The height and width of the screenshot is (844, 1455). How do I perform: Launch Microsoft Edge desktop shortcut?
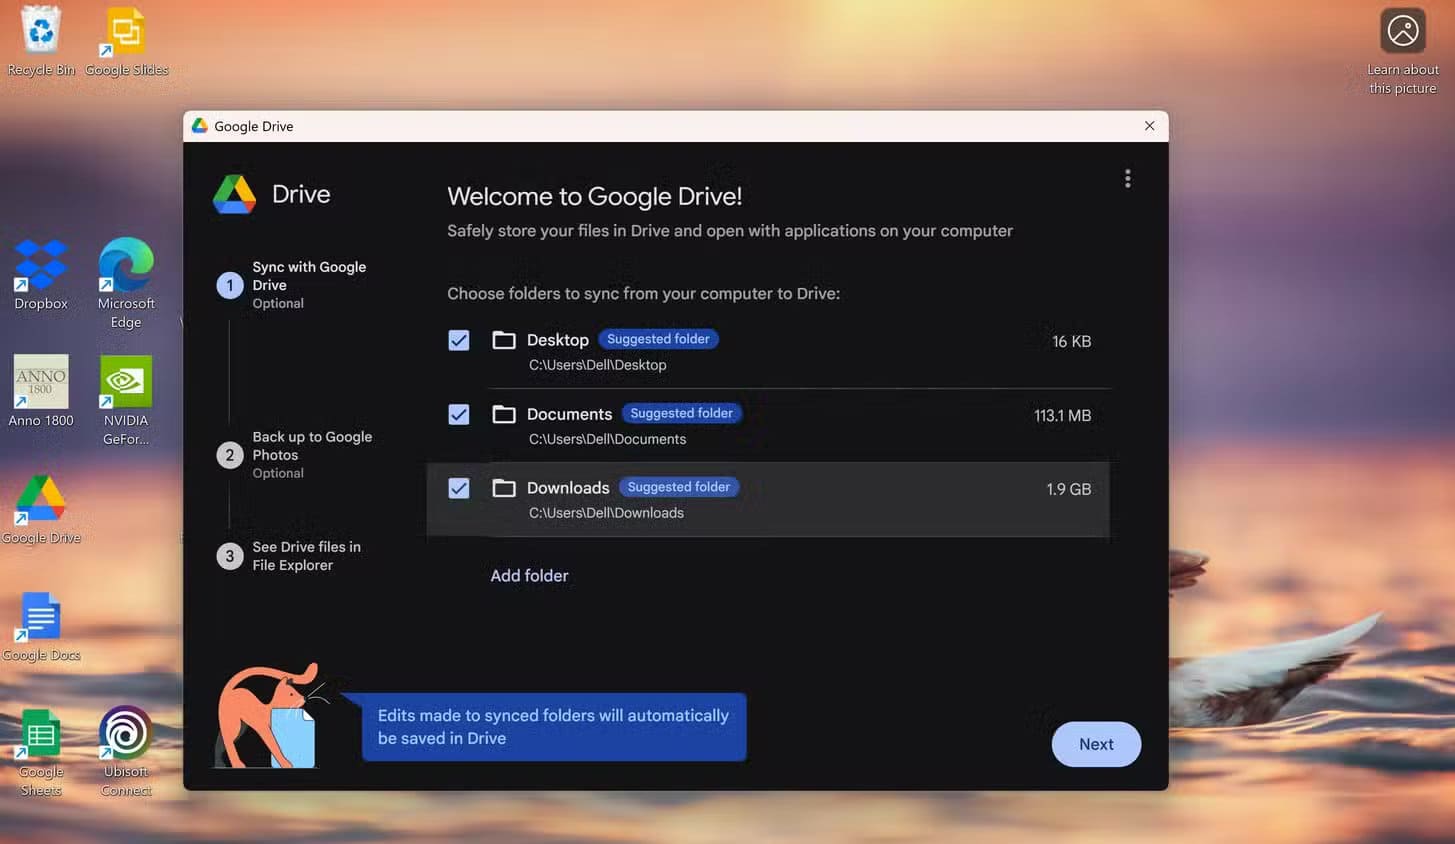[126, 267]
